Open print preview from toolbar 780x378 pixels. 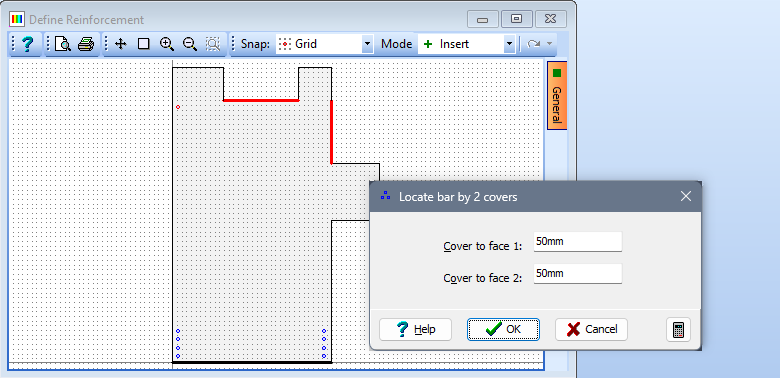pos(63,44)
